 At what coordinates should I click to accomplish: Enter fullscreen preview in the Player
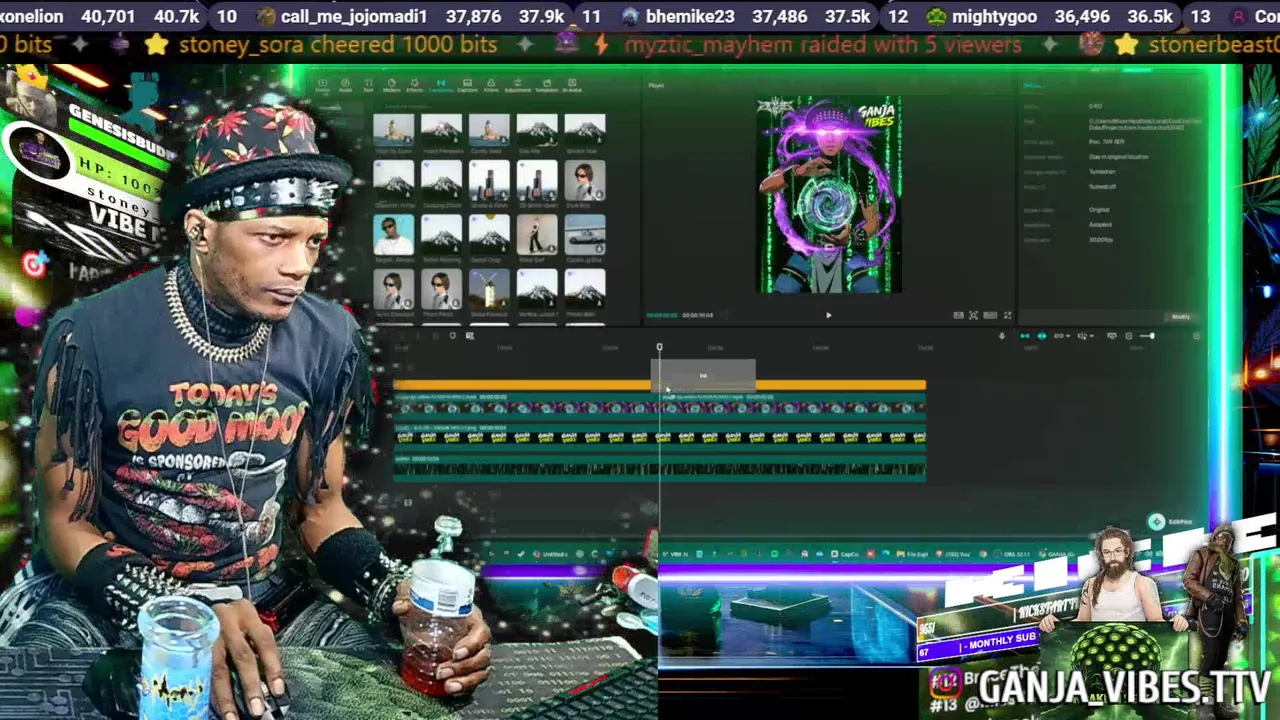(1008, 315)
